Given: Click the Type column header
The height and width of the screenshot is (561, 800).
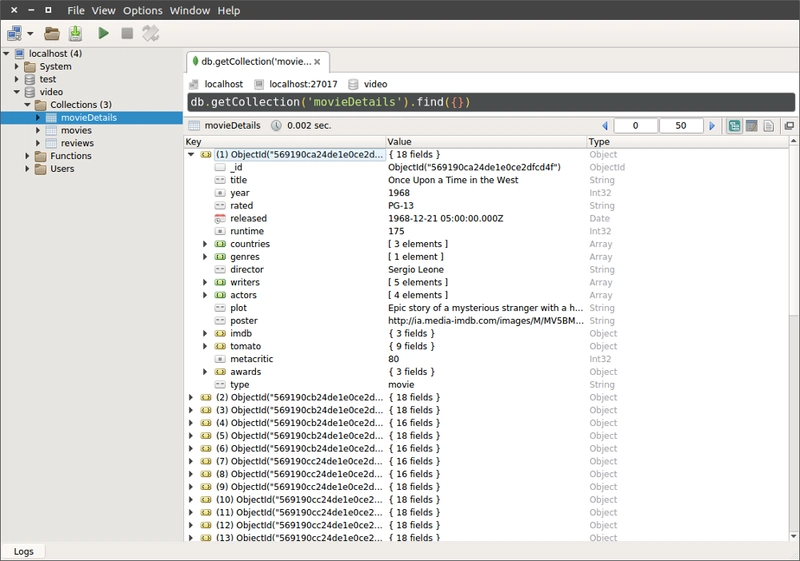Looking at the screenshot, I should click(x=687, y=142).
